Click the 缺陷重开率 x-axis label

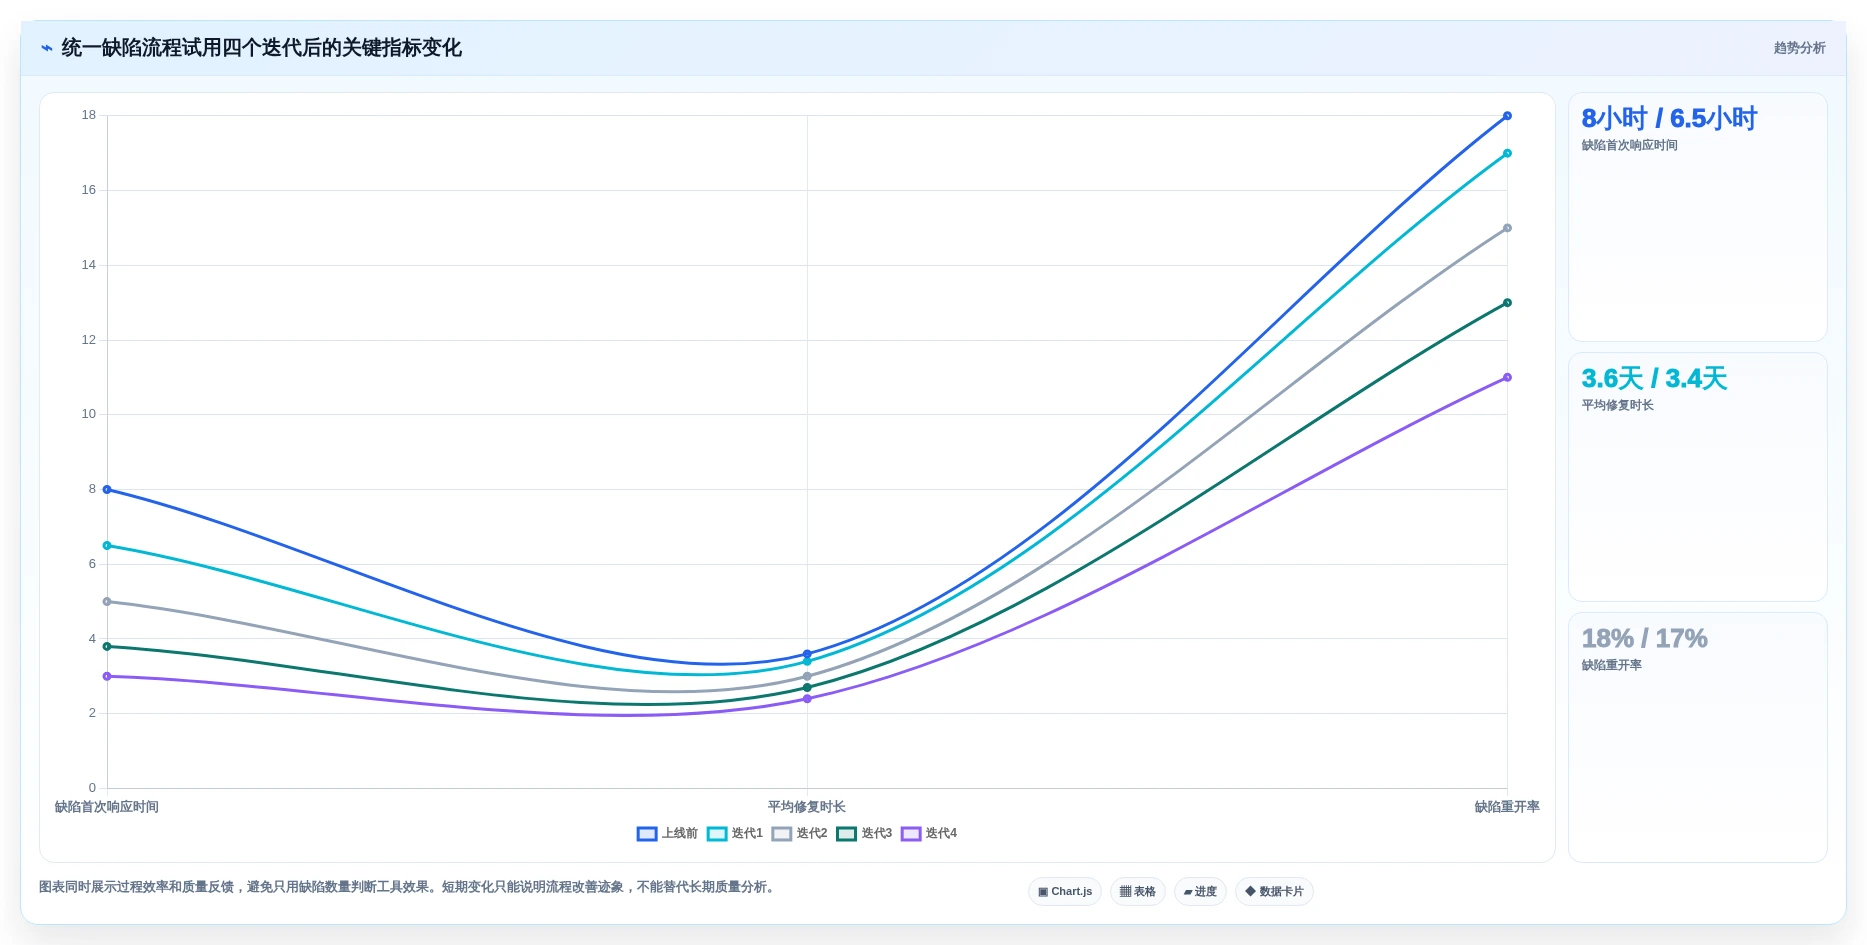[1507, 807]
